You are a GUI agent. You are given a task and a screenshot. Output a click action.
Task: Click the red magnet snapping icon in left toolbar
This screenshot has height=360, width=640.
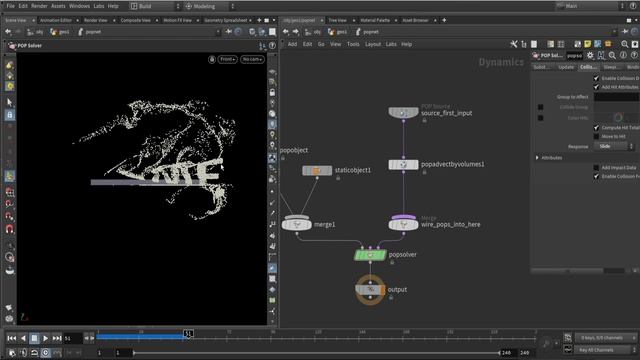tap(10, 229)
